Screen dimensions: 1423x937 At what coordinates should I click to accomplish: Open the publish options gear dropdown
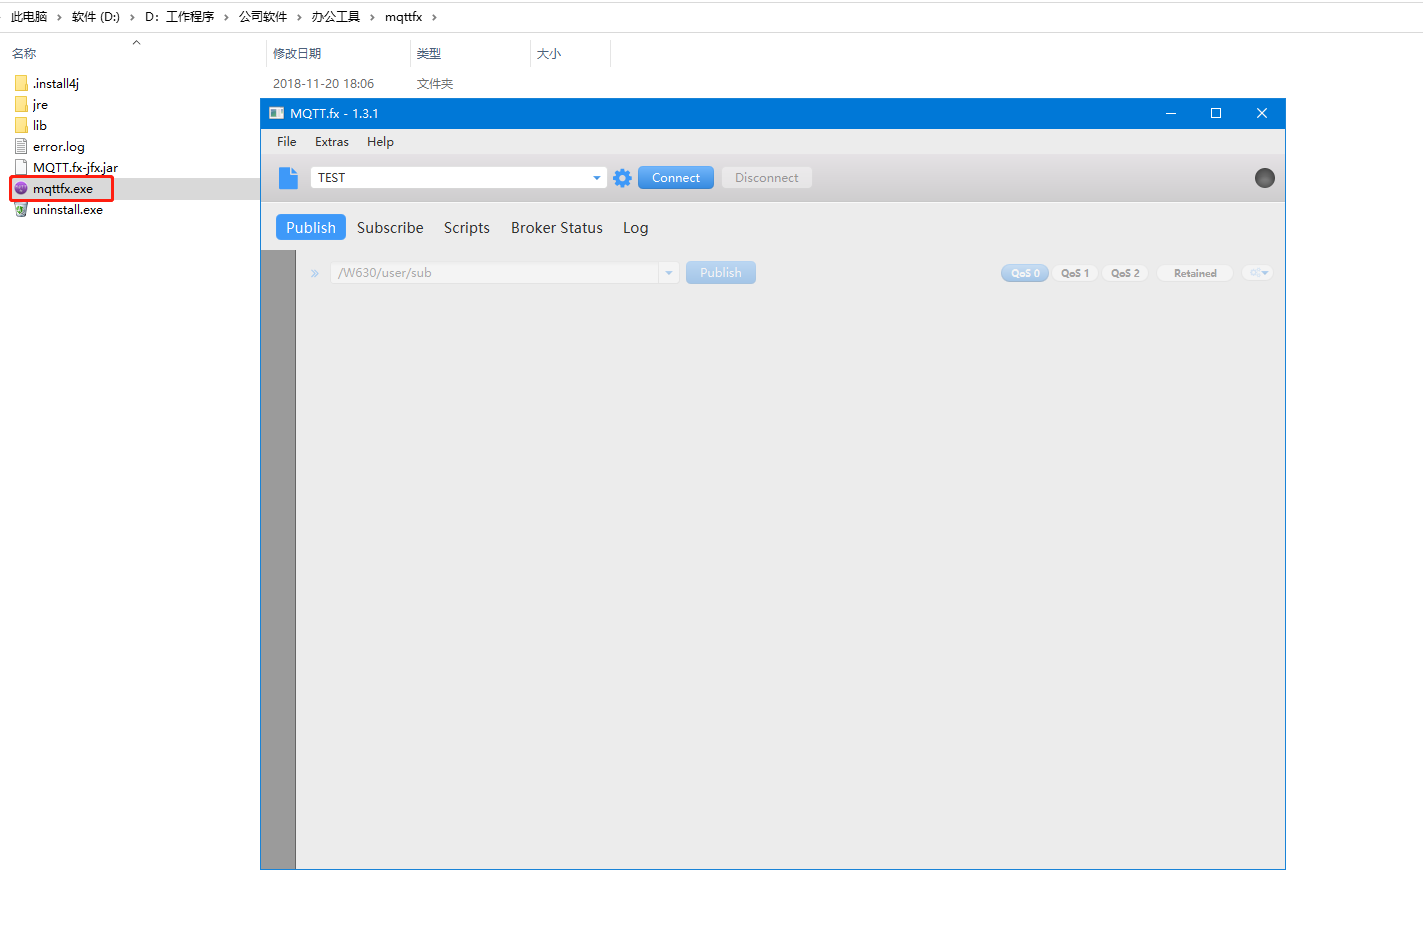point(1258,273)
